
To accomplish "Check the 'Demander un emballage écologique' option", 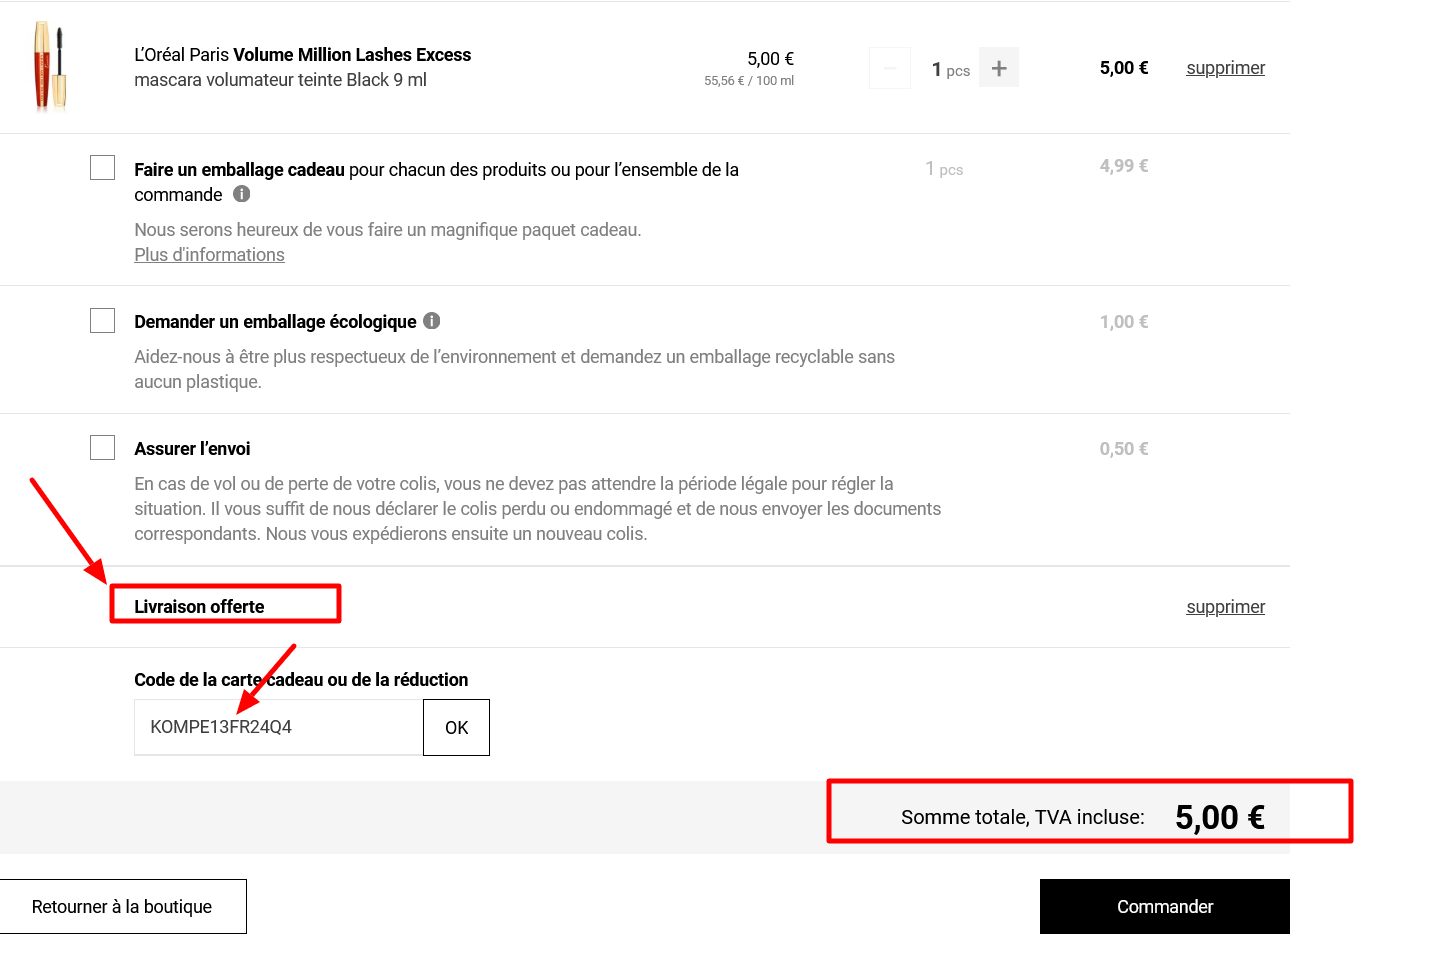I will click(102, 320).
